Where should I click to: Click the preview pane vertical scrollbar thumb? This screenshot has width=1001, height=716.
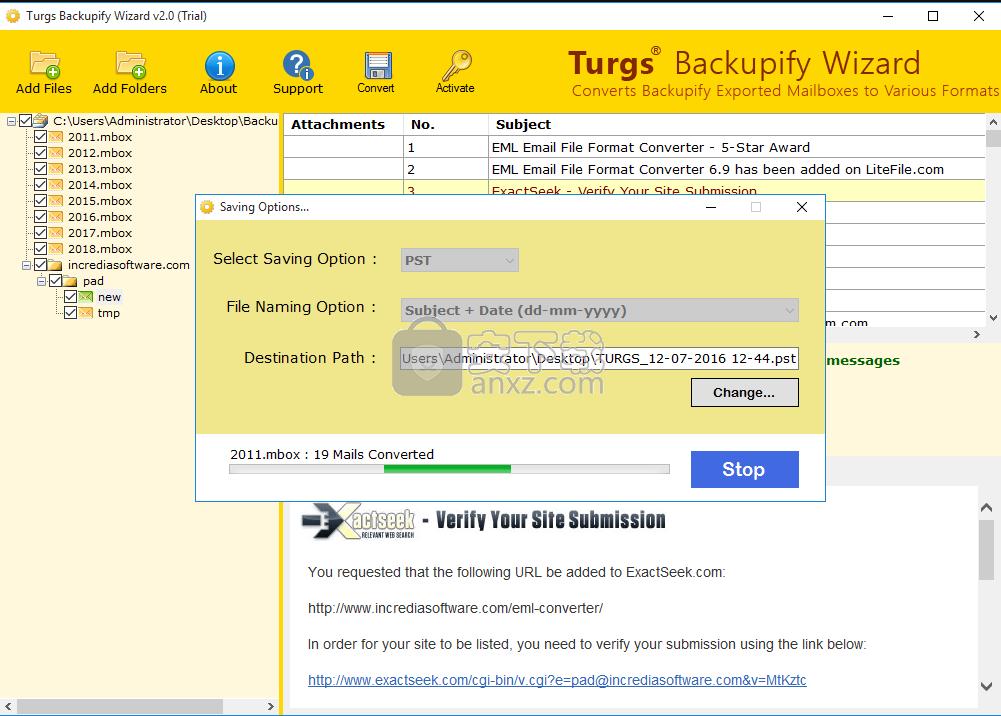pos(986,550)
